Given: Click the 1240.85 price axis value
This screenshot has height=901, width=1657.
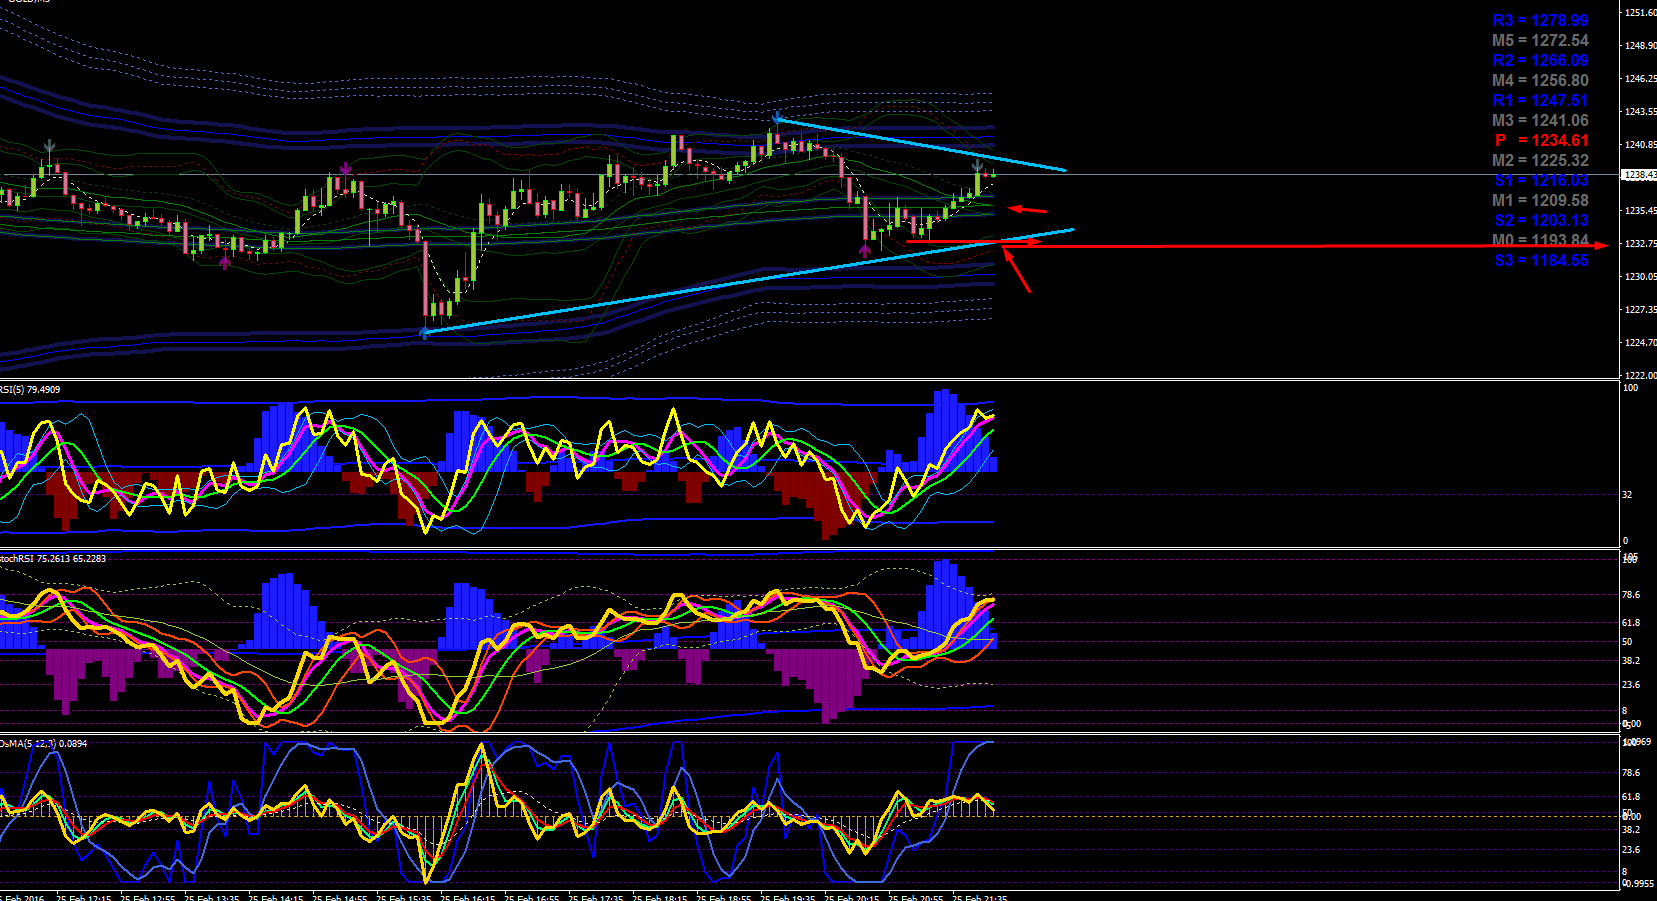Looking at the screenshot, I should 1641,145.
